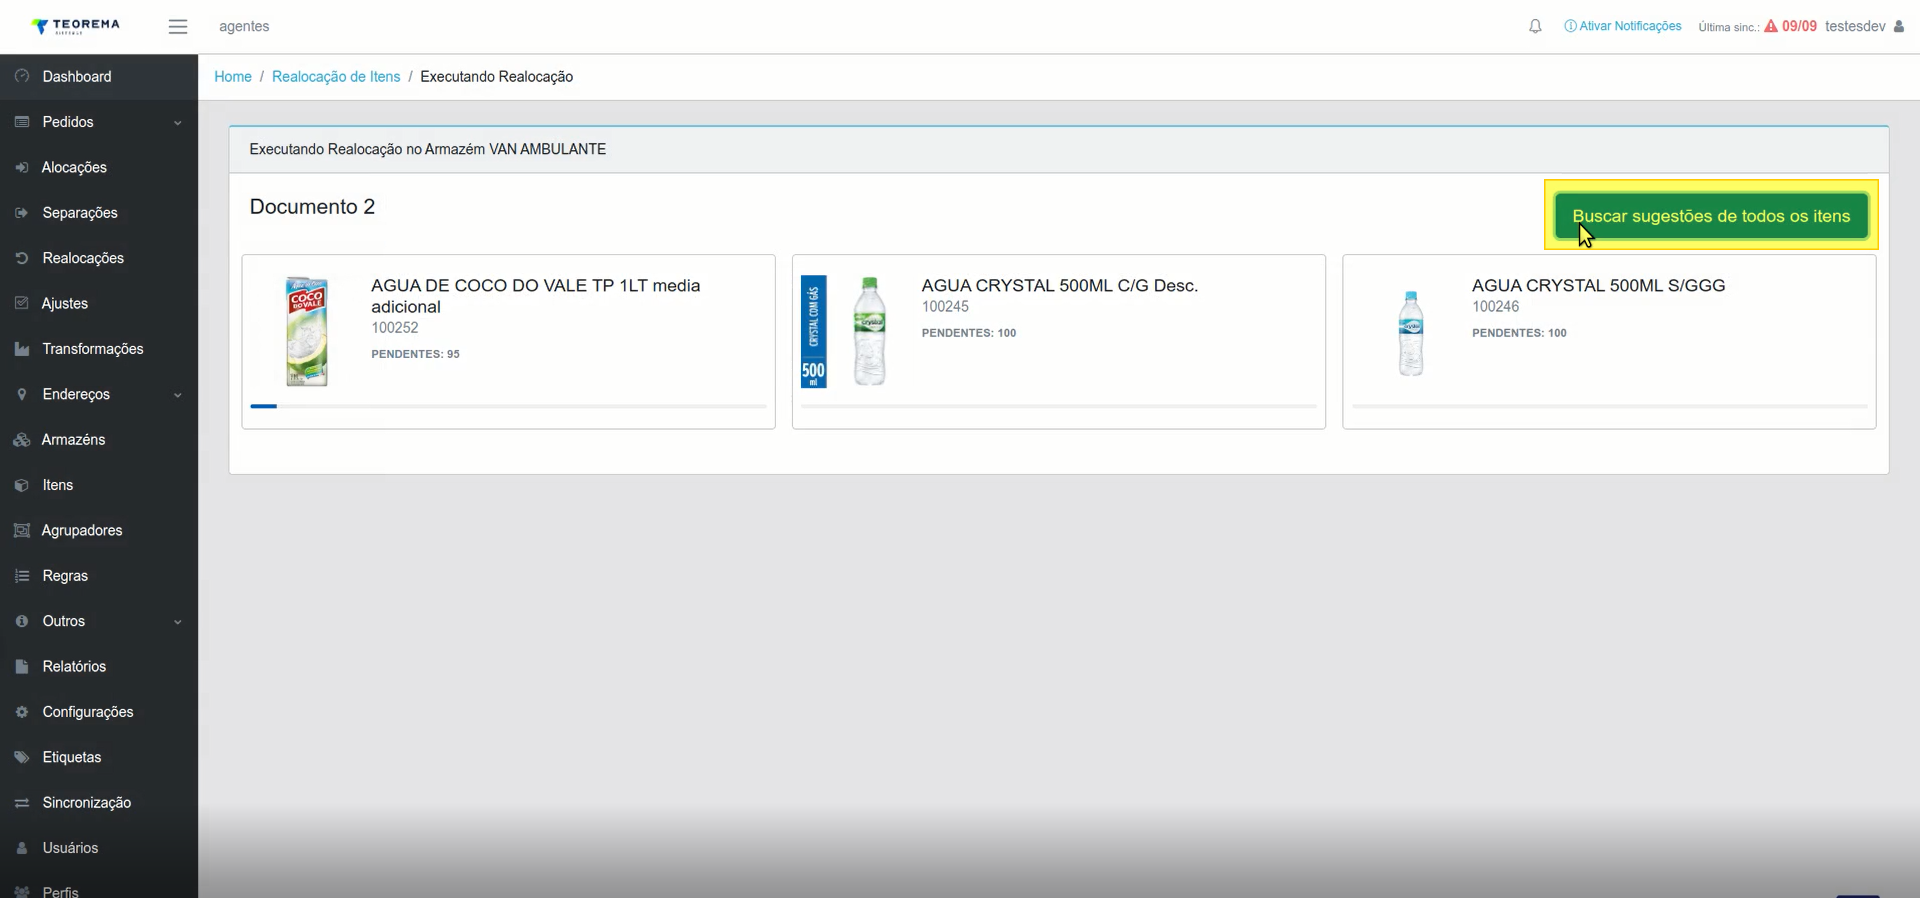Click the Relatórios file icon
The image size is (1920, 898).
(x=22, y=667)
